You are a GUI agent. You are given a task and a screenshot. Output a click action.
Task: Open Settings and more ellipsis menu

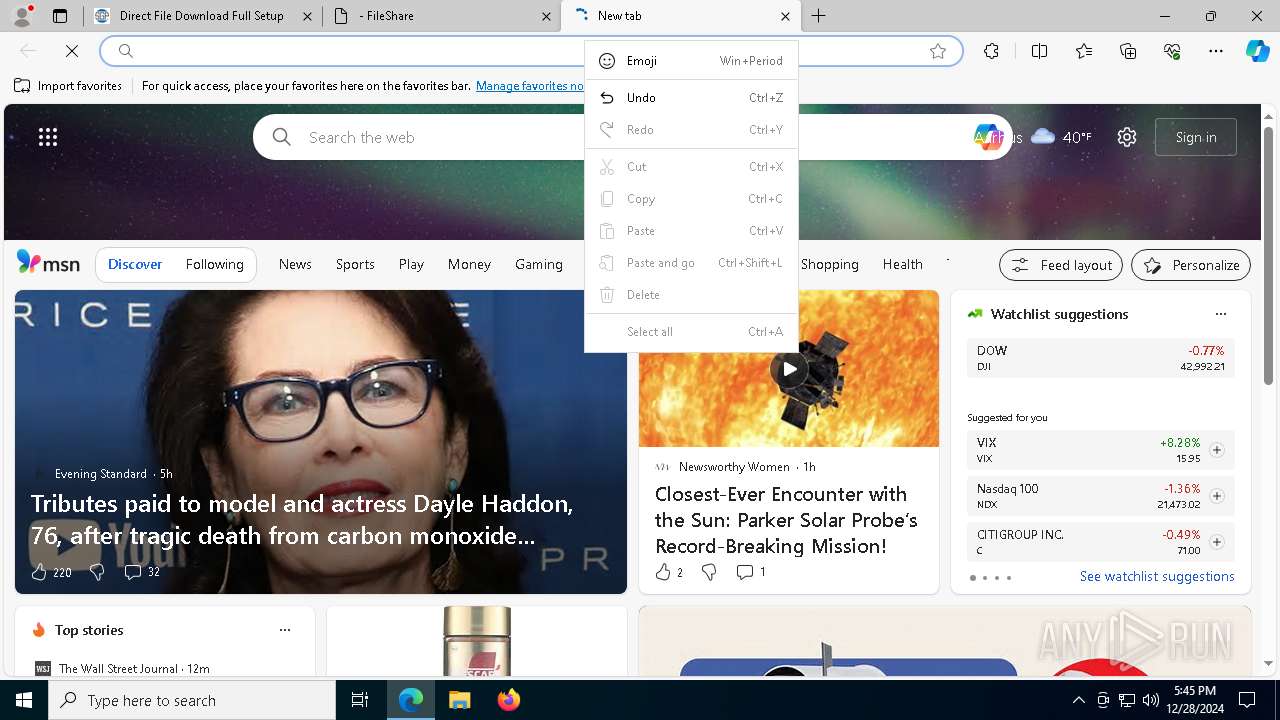pos(1216,51)
